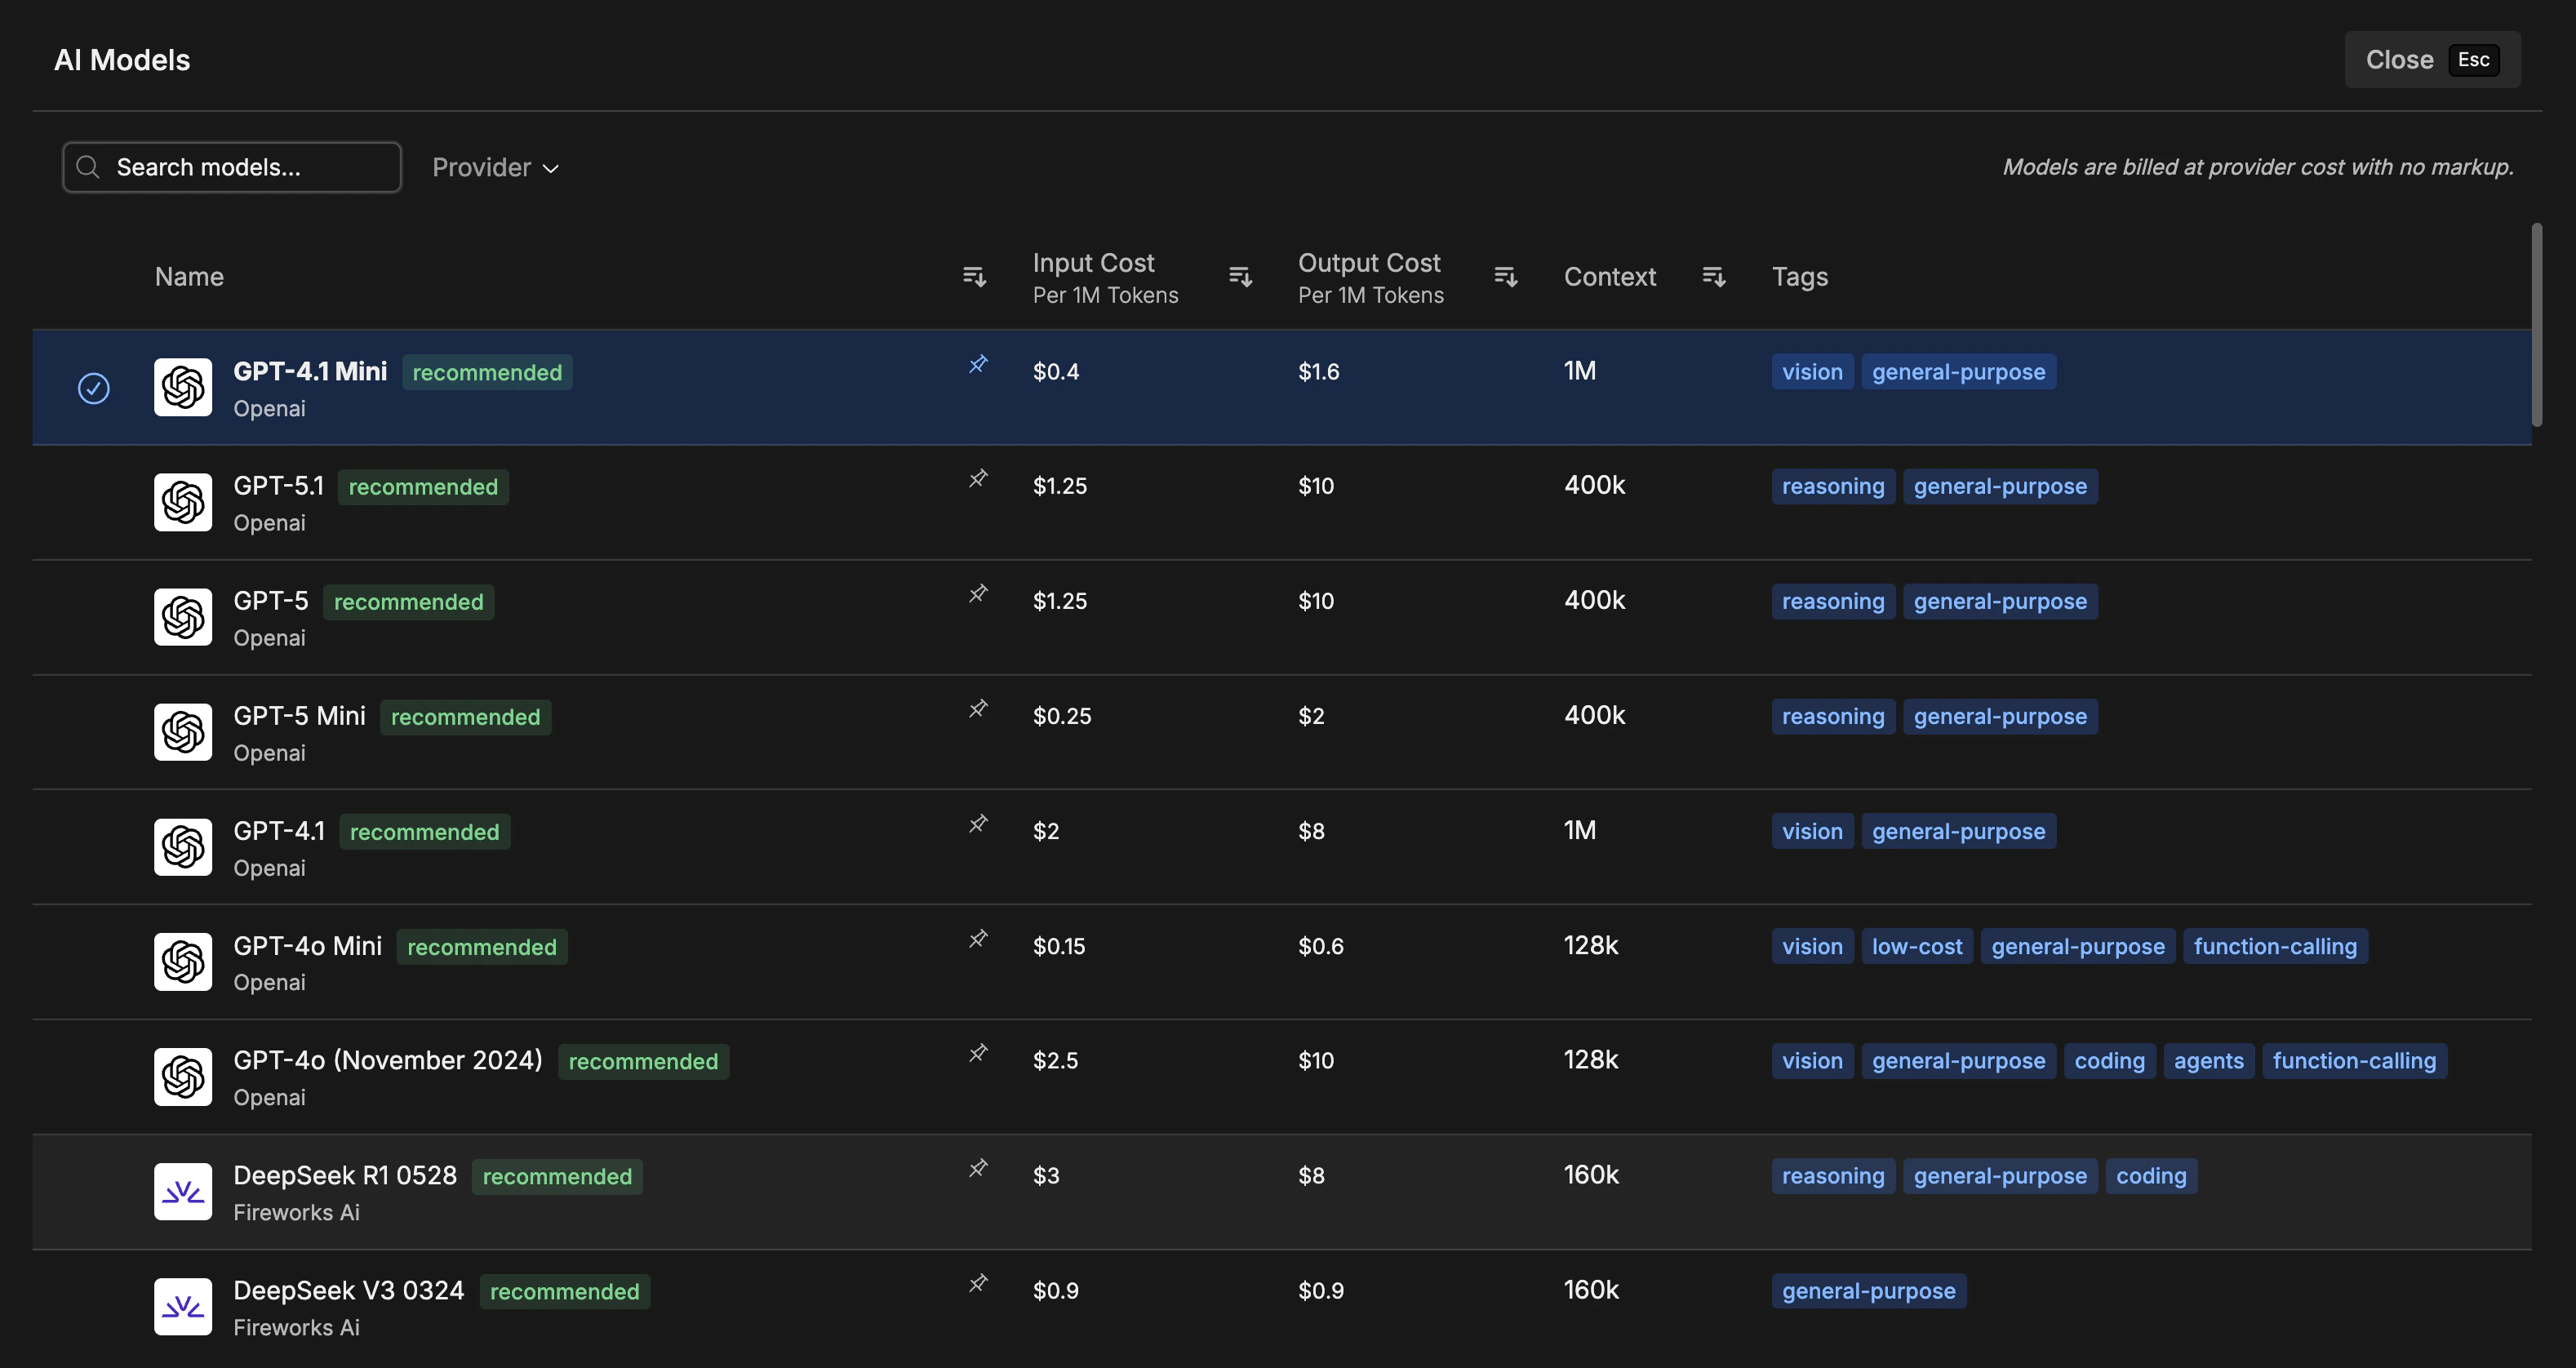Pin the GPT-4o Mini model
Image resolution: width=2576 pixels, height=1368 pixels.
coord(977,938)
